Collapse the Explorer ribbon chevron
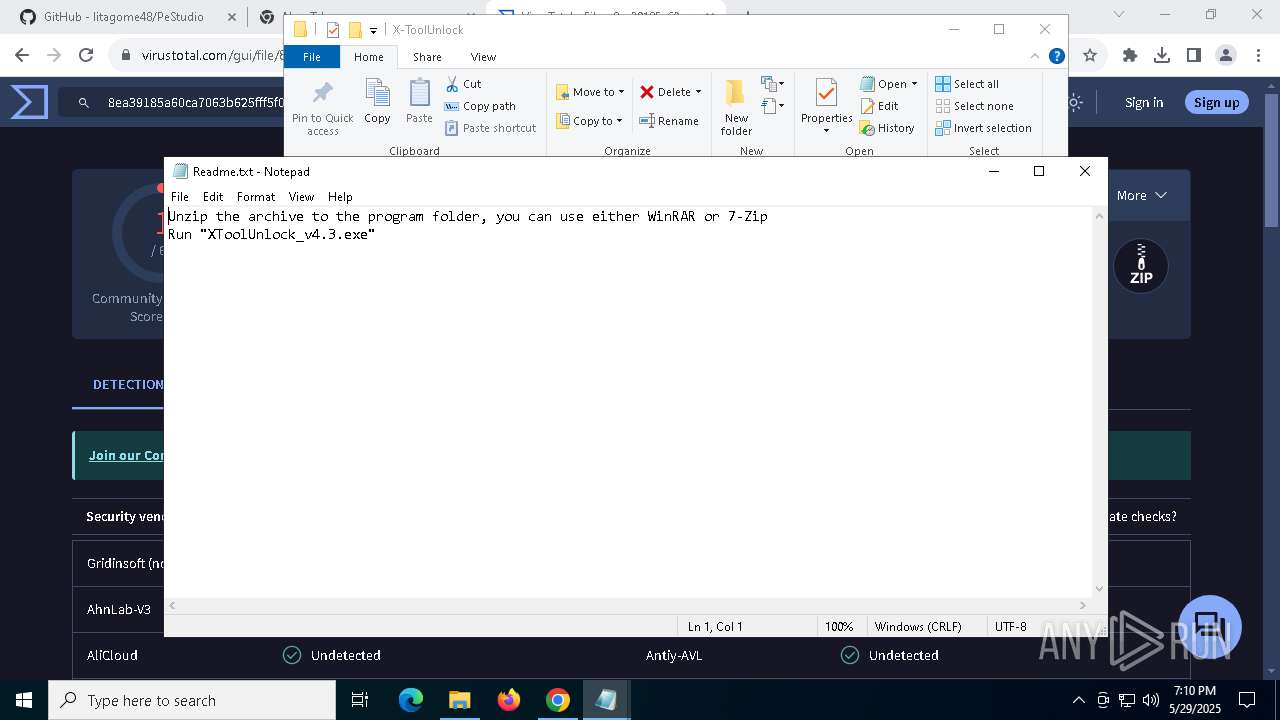 coord(1036,56)
